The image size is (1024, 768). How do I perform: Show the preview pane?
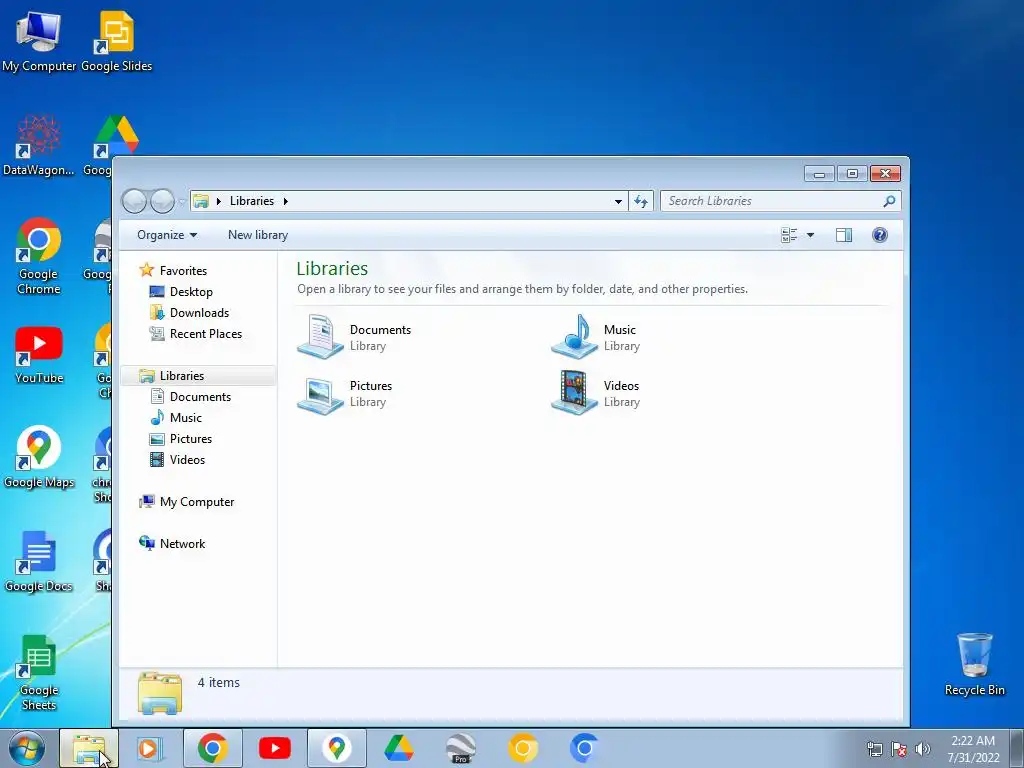tap(844, 235)
